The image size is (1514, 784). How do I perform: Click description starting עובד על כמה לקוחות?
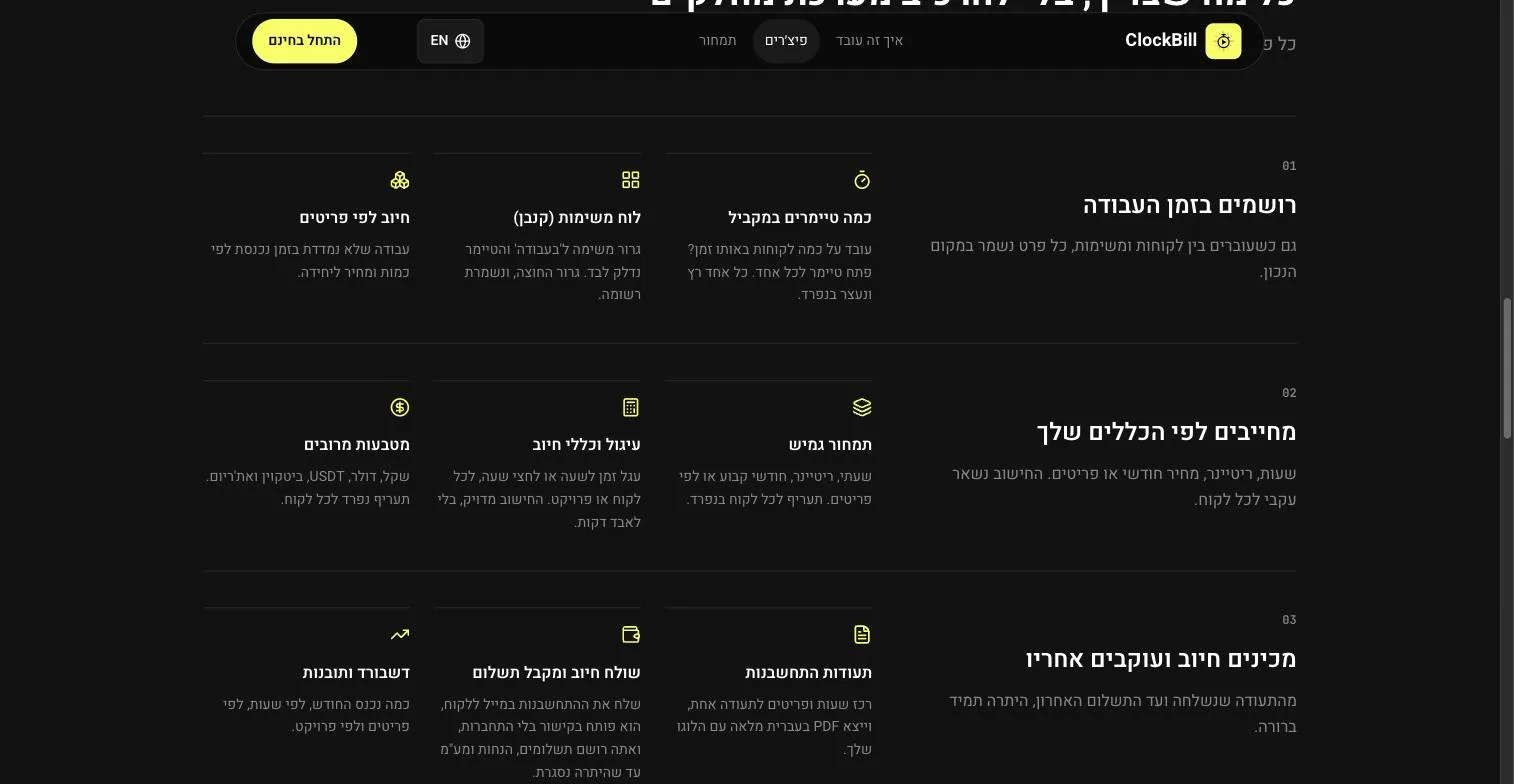(779, 272)
